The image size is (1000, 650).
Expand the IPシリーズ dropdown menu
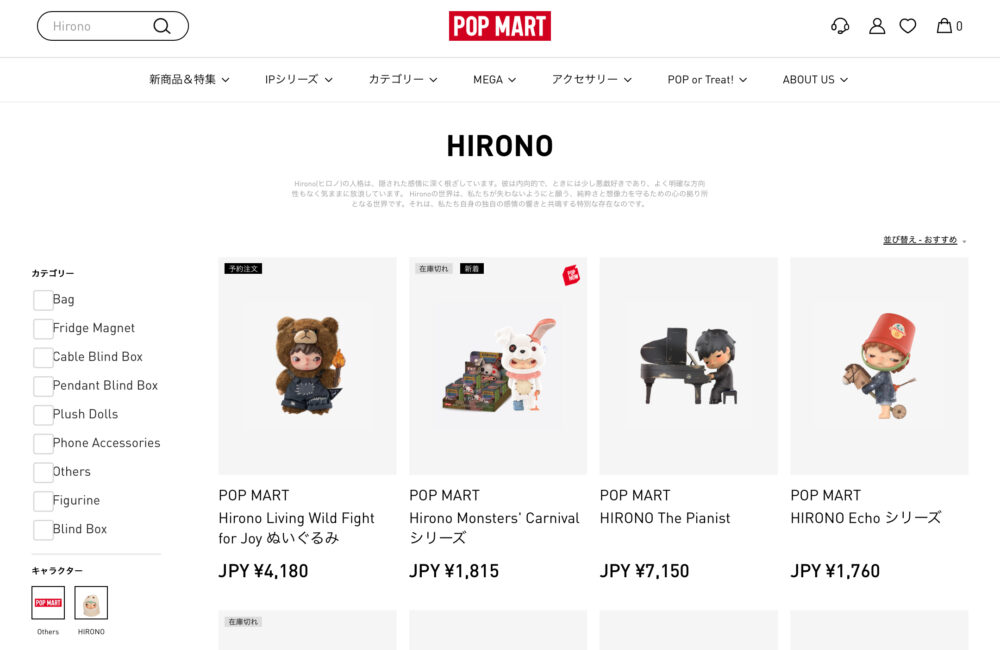298,80
